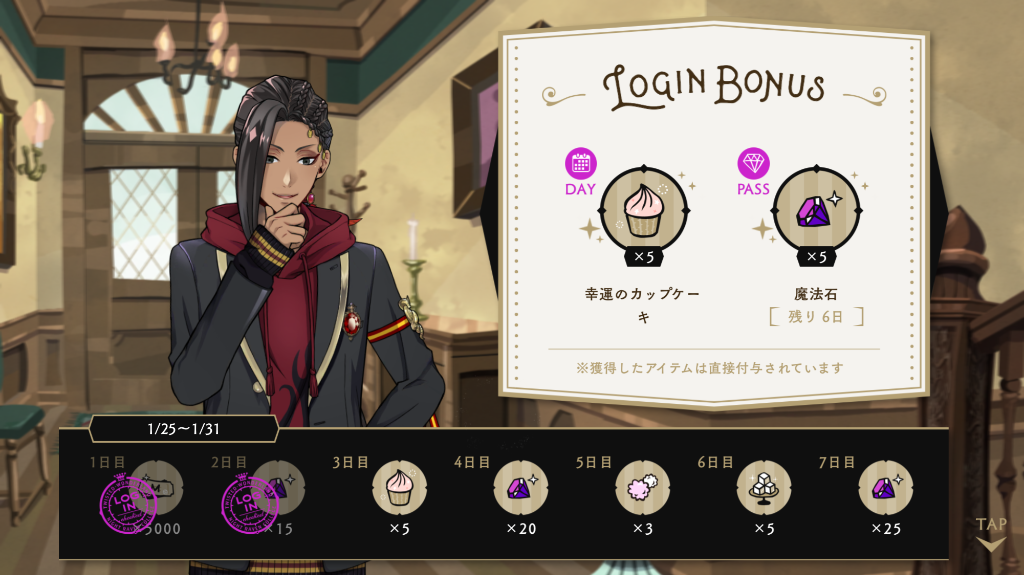The height and width of the screenshot is (576, 1024).
Task: Click the 幸運のカップケーキ item name
Action: pyautogui.click(x=643, y=305)
